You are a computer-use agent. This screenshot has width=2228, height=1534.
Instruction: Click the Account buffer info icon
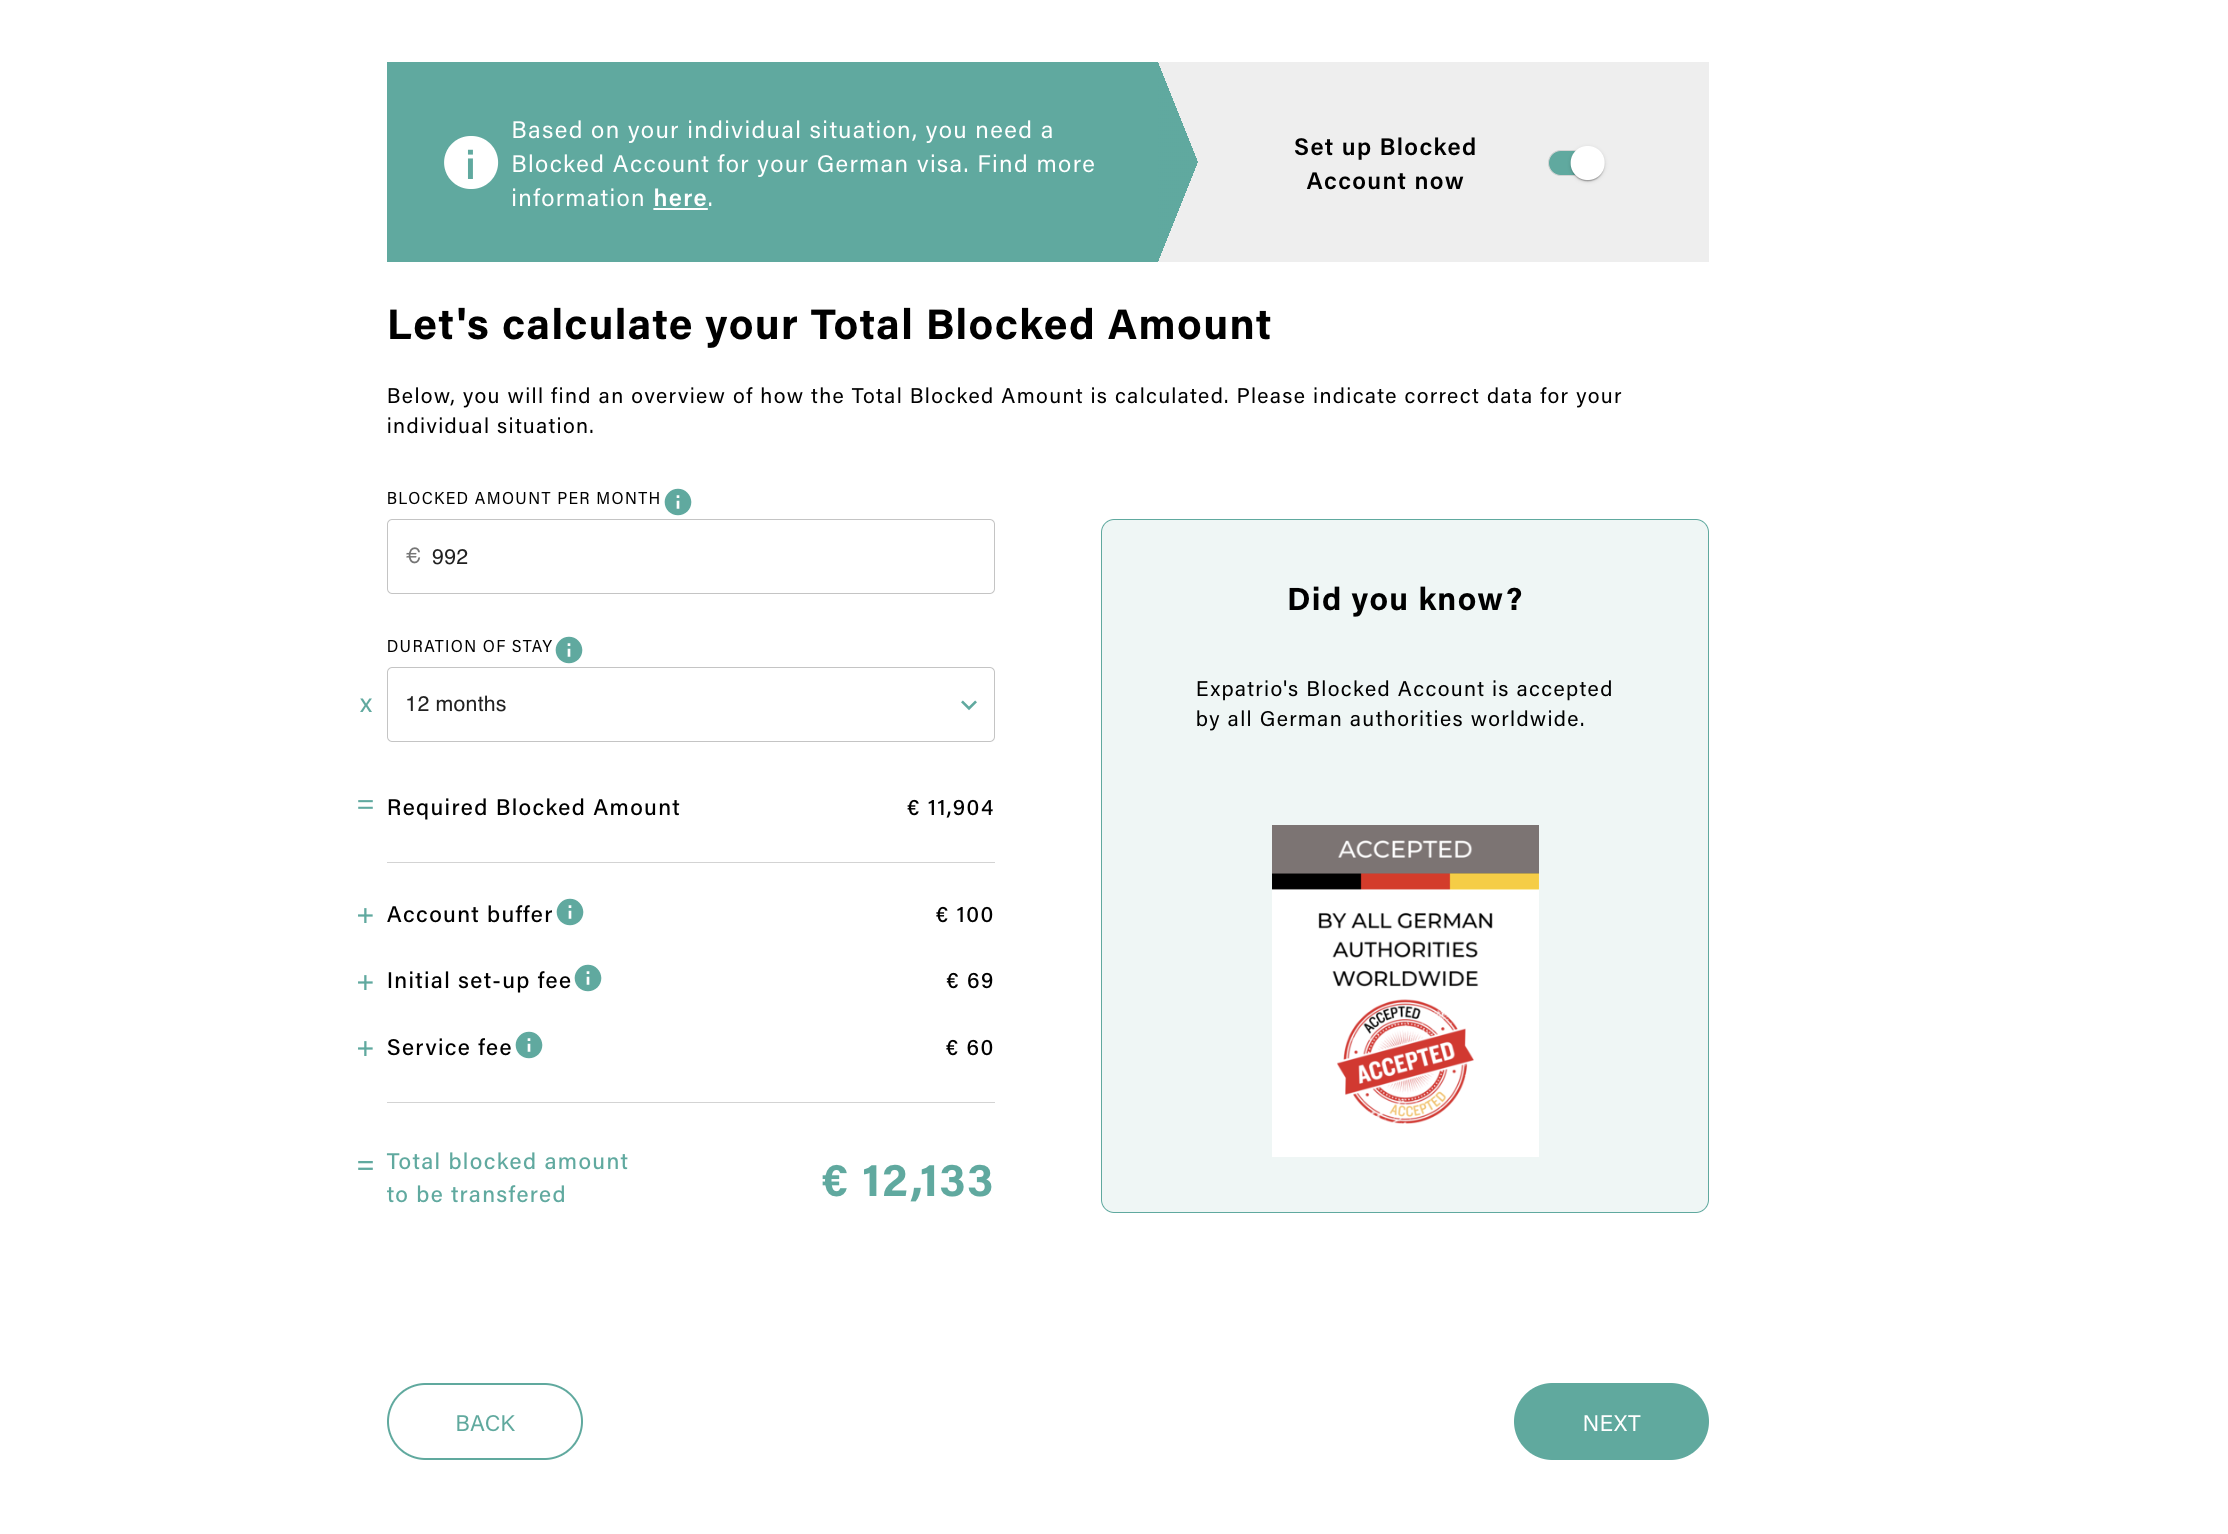pos(570,912)
